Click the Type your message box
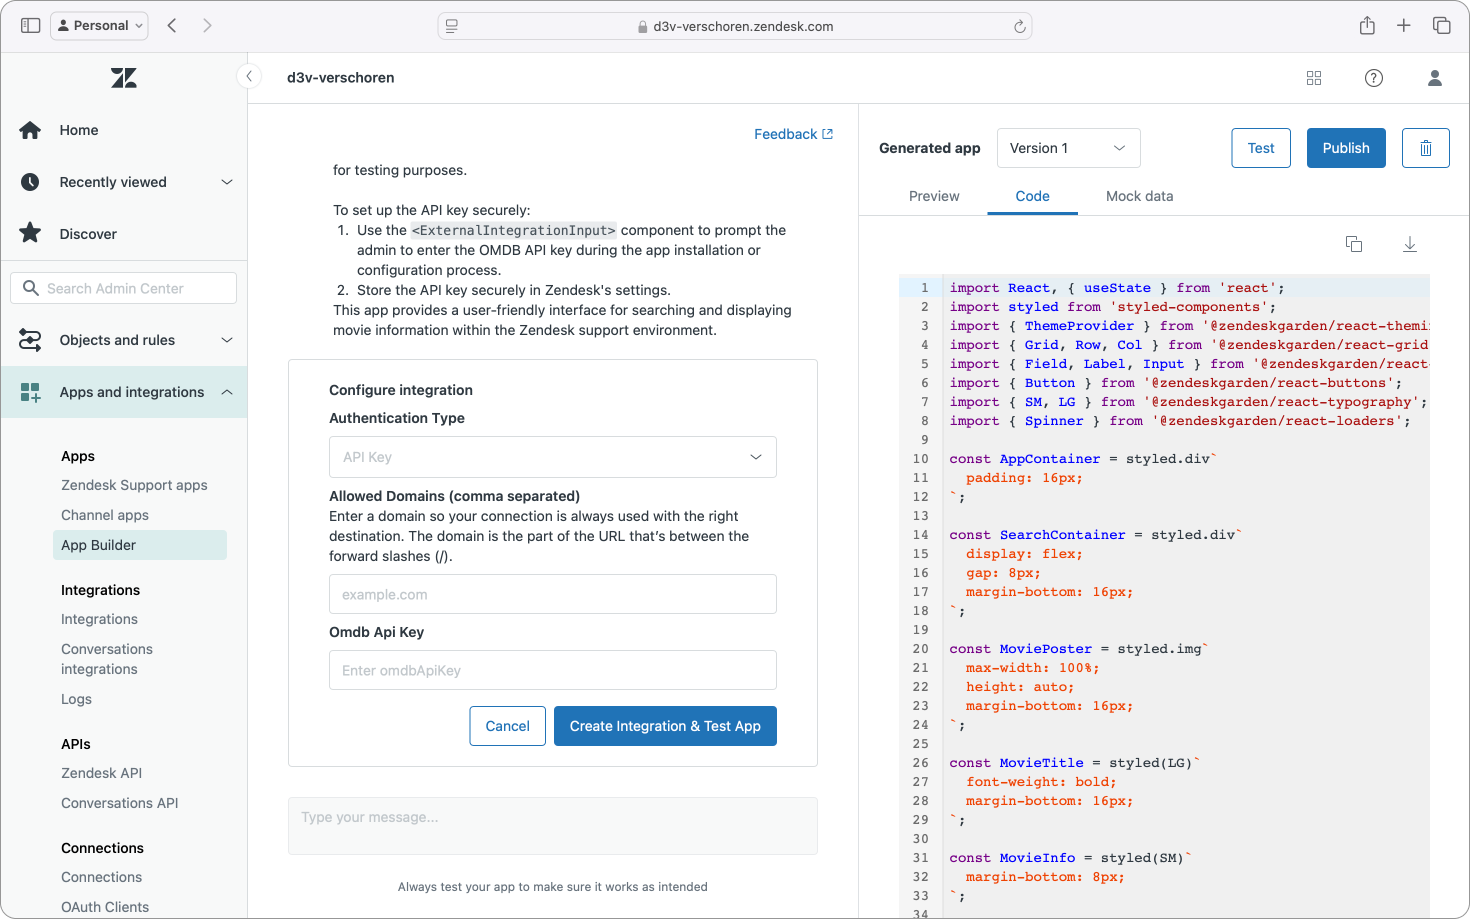The width and height of the screenshot is (1470, 919). coord(553,826)
